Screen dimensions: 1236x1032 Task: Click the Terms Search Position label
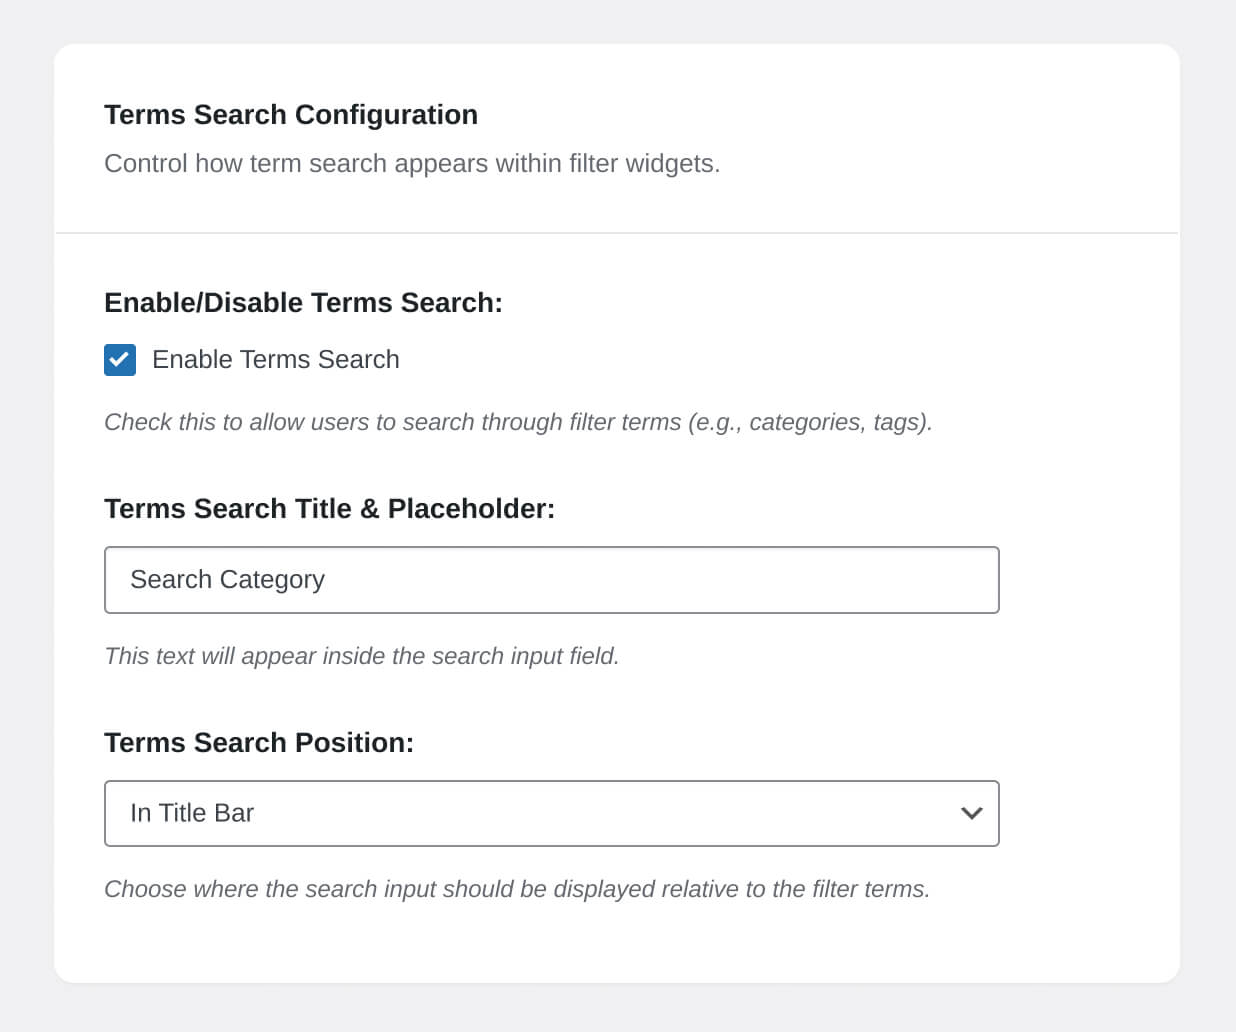click(x=259, y=743)
